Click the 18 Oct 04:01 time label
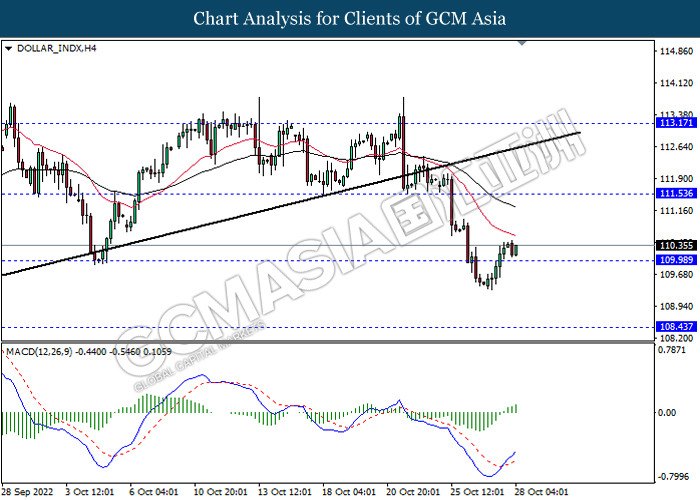The width and height of the screenshot is (700, 500). (349, 492)
